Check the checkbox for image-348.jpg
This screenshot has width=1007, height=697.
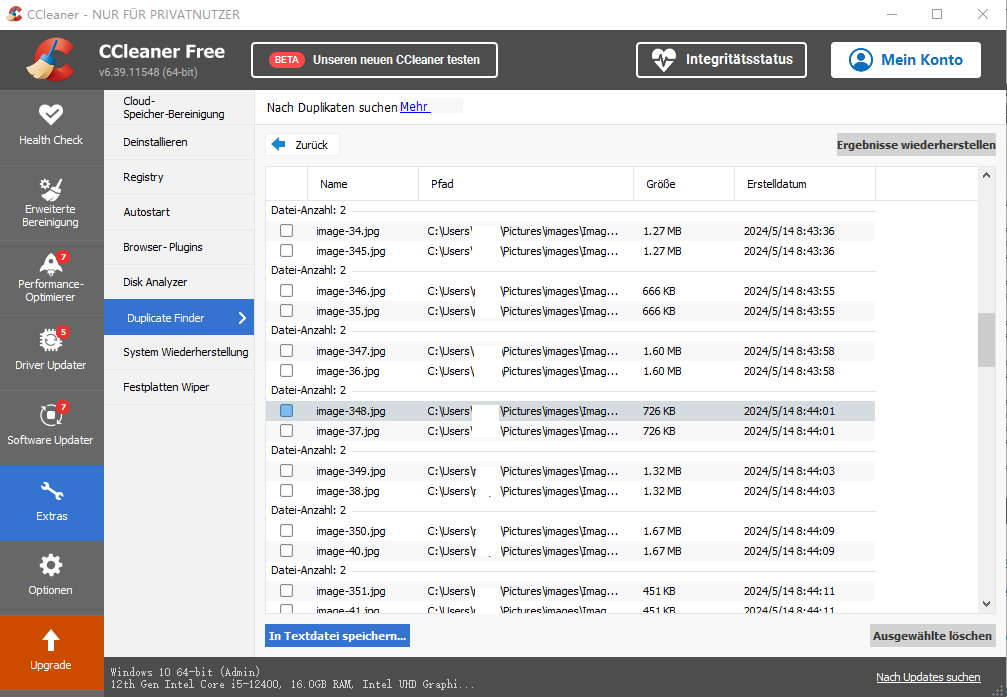click(287, 410)
